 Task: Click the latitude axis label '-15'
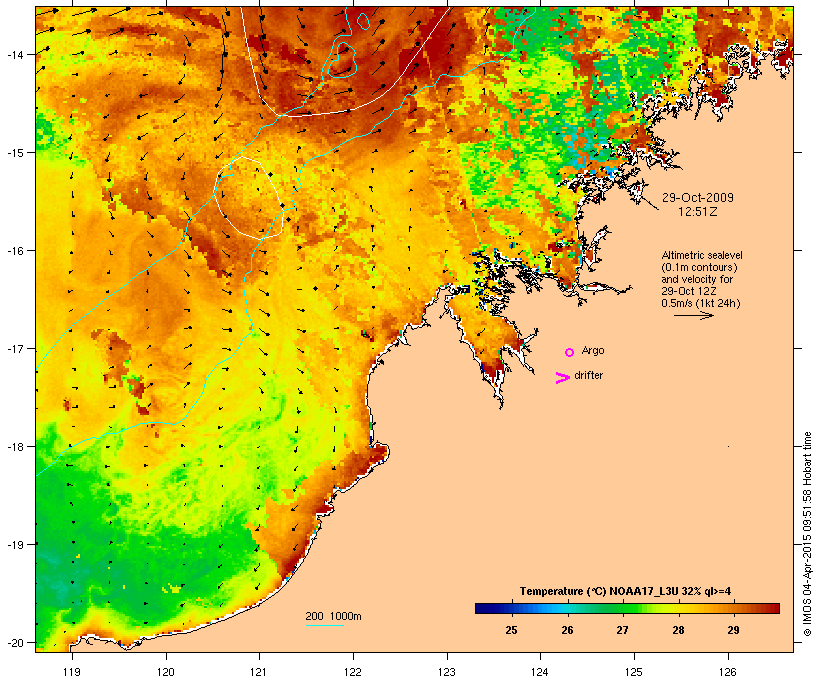15,153
